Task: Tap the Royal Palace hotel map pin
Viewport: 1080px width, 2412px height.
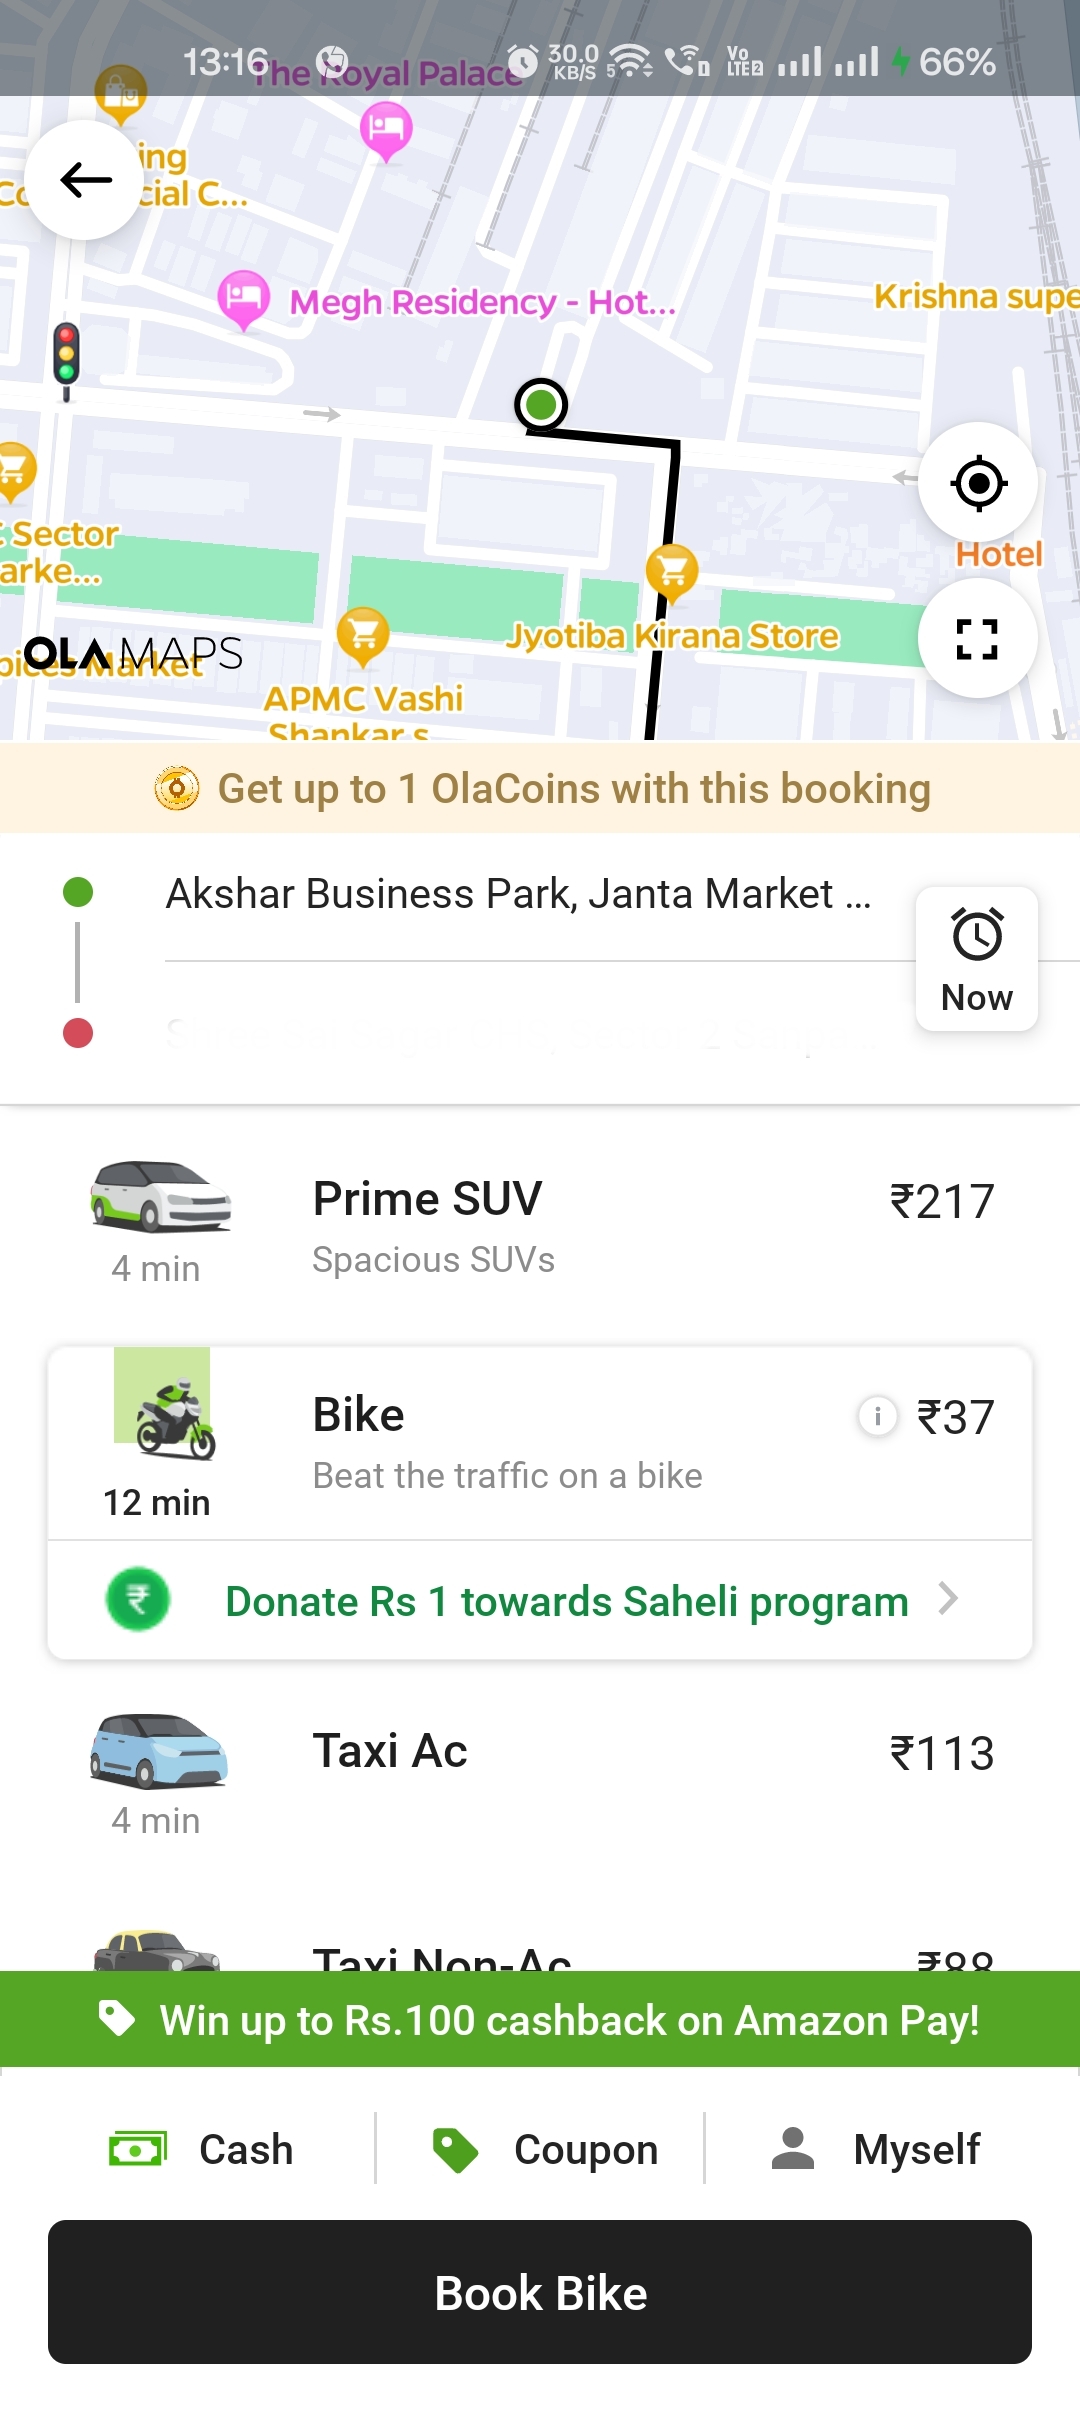Action: (x=386, y=130)
